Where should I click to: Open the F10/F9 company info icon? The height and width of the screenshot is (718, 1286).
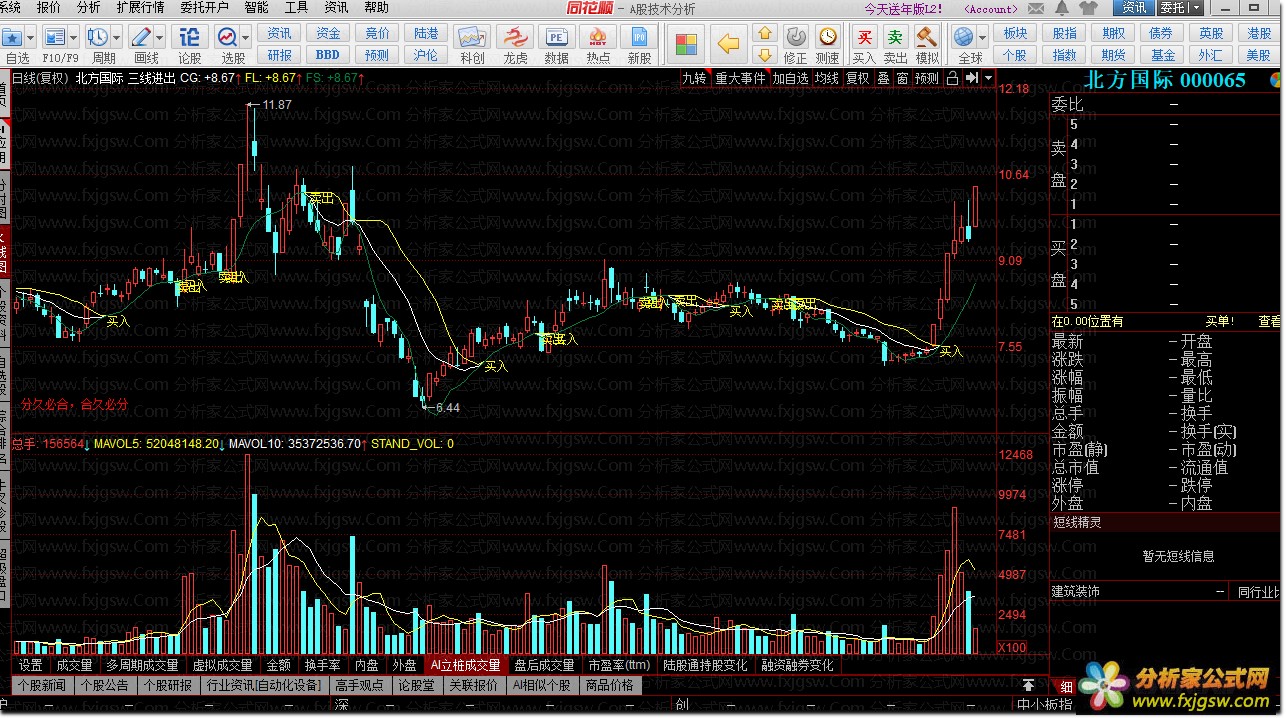coord(53,37)
